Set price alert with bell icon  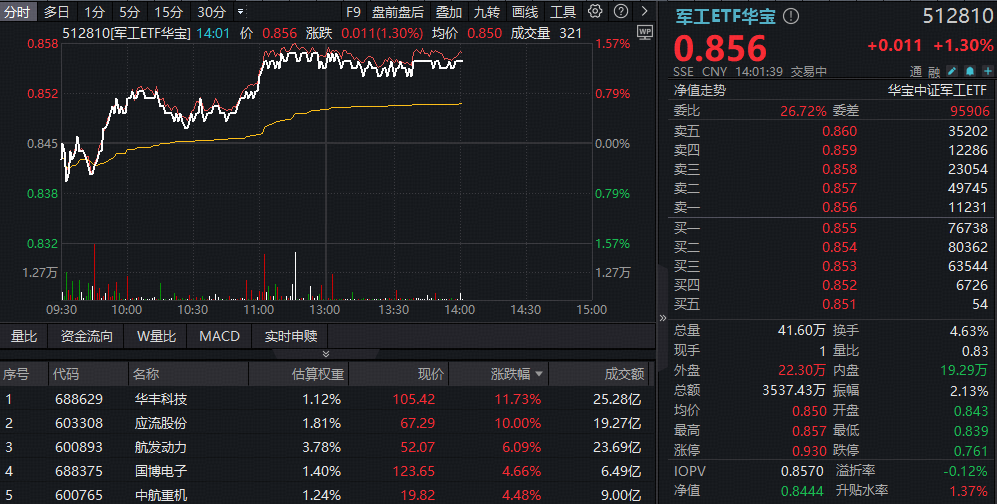pyautogui.click(x=967, y=72)
